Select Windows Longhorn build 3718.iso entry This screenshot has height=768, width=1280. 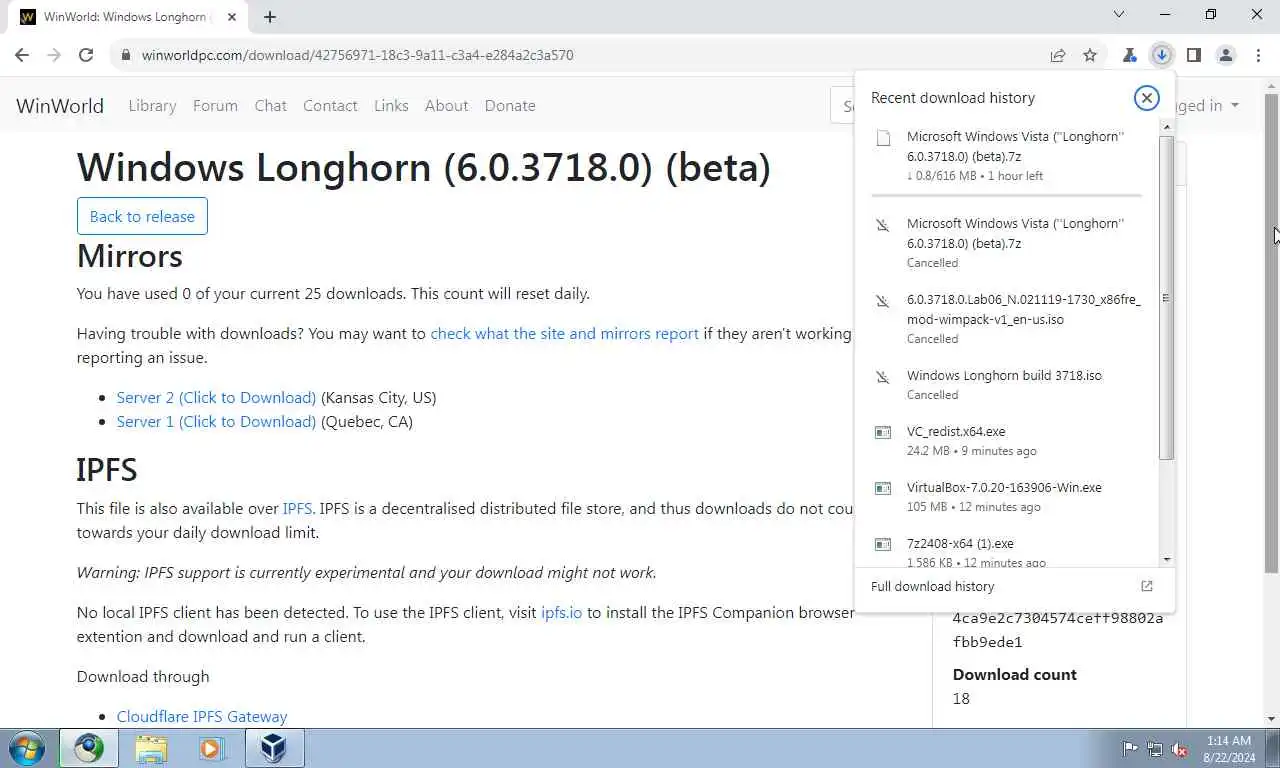[1007, 385]
